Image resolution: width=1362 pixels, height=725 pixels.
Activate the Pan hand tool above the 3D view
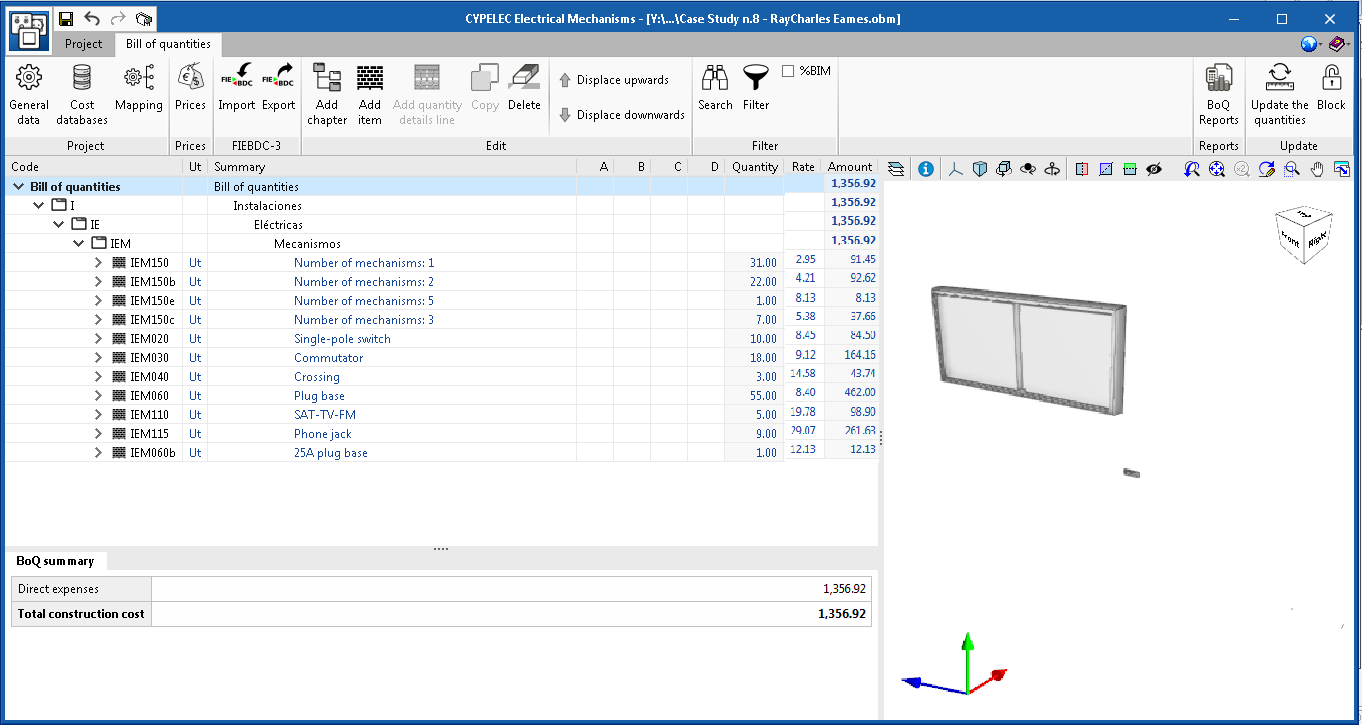point(1317,168)
